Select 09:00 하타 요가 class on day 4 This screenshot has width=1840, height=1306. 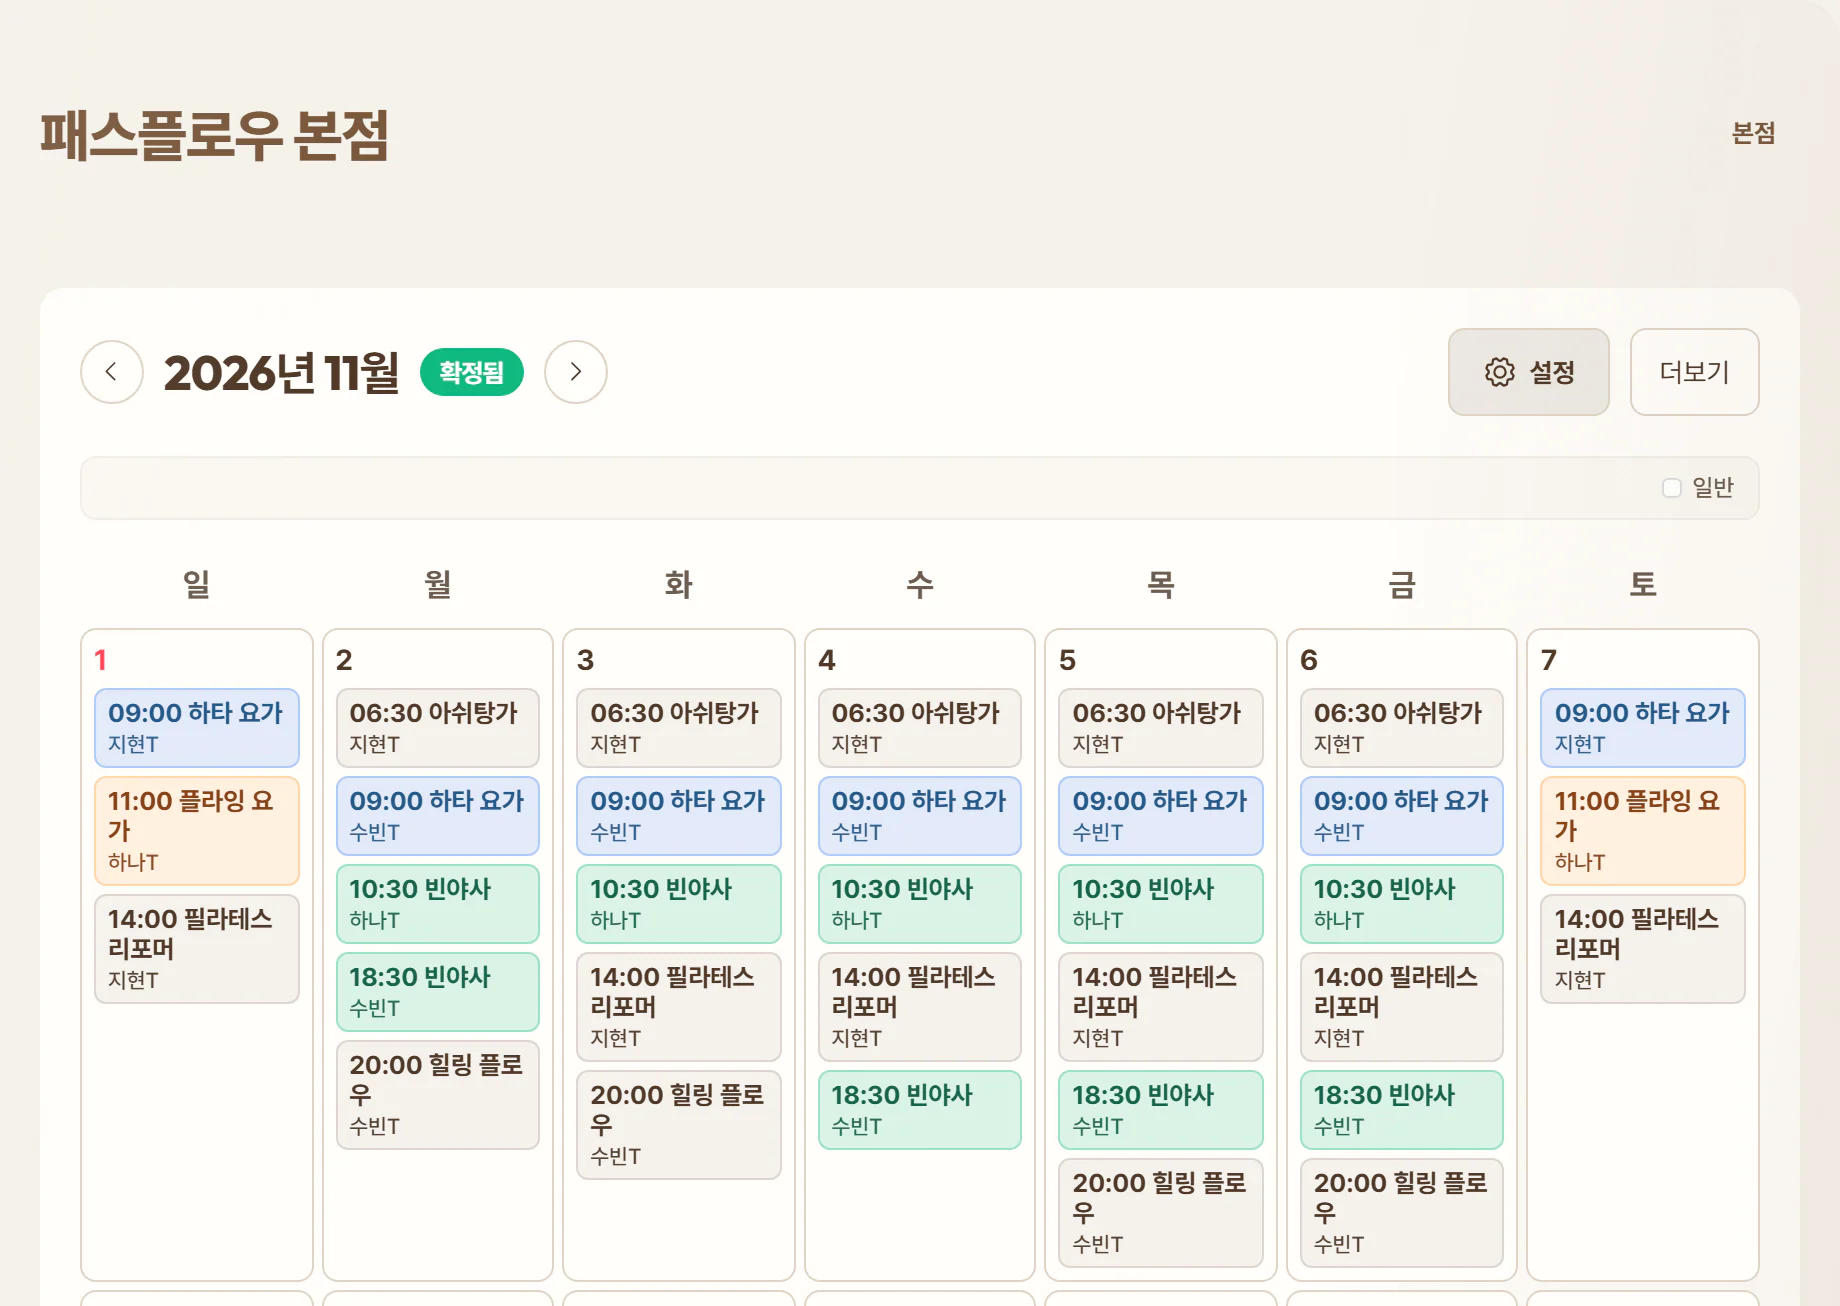pos(920,816)
